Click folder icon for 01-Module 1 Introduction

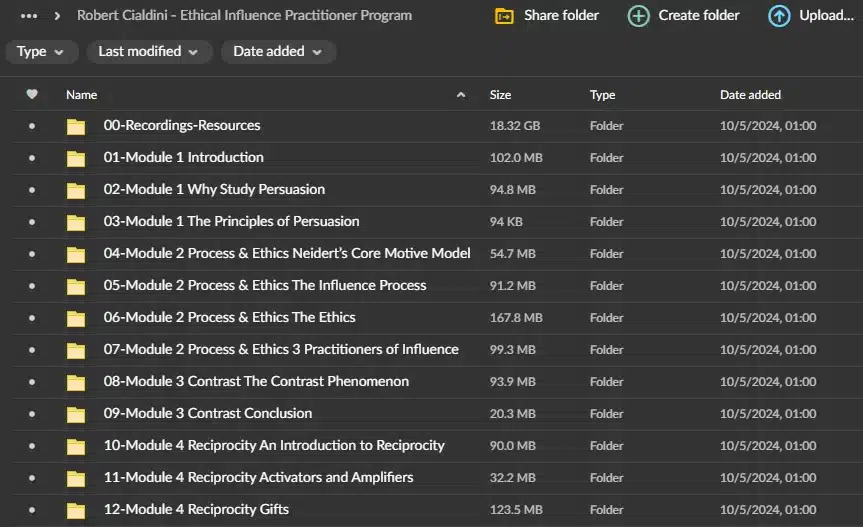[76, 158]
